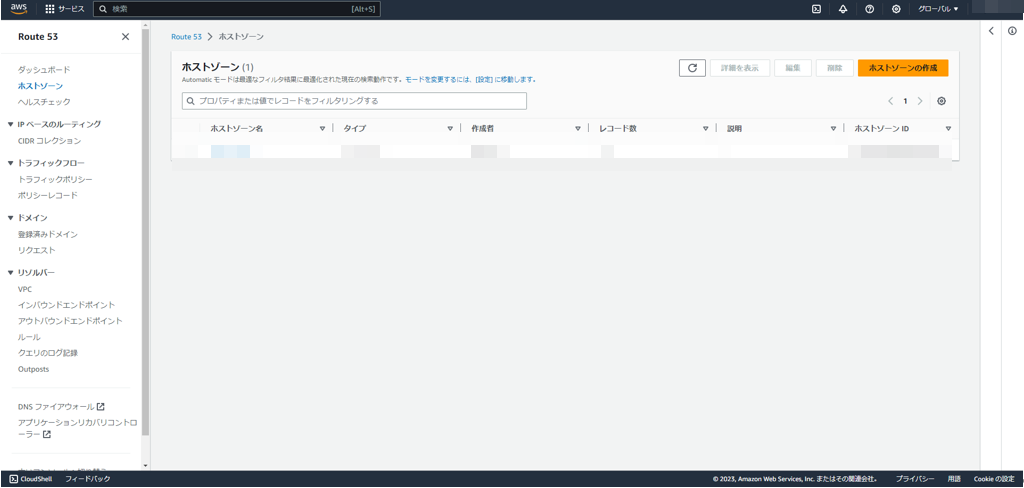This screenshot has width=1024, height=488.
Task: Click 編集 button
Action: coord(793,68)
